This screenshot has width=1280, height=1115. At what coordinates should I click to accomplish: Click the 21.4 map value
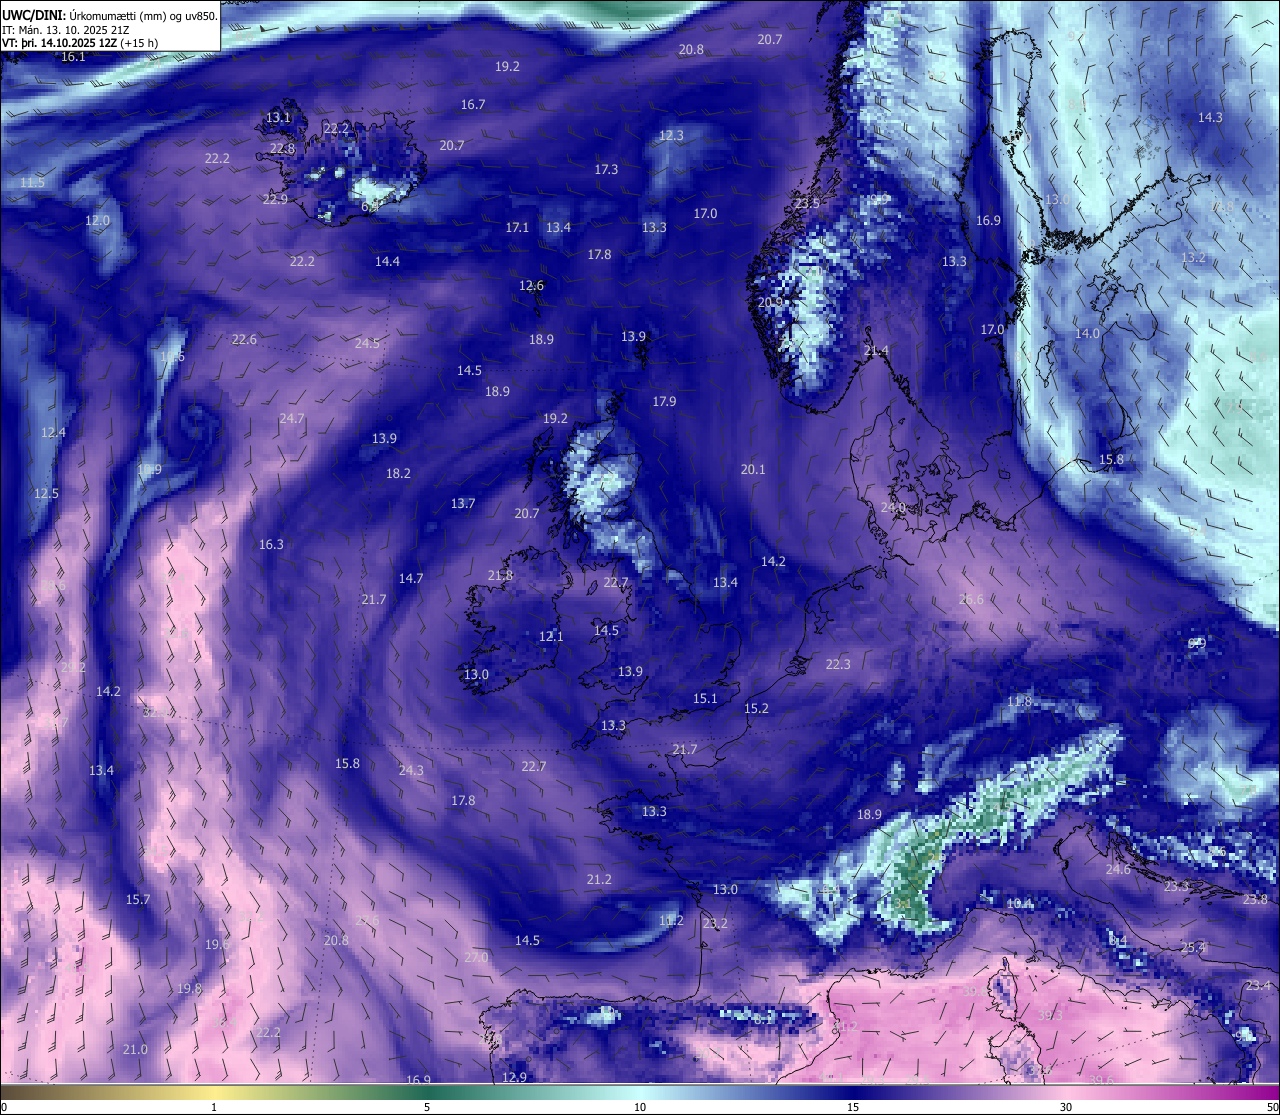click(x=876, y=351)
